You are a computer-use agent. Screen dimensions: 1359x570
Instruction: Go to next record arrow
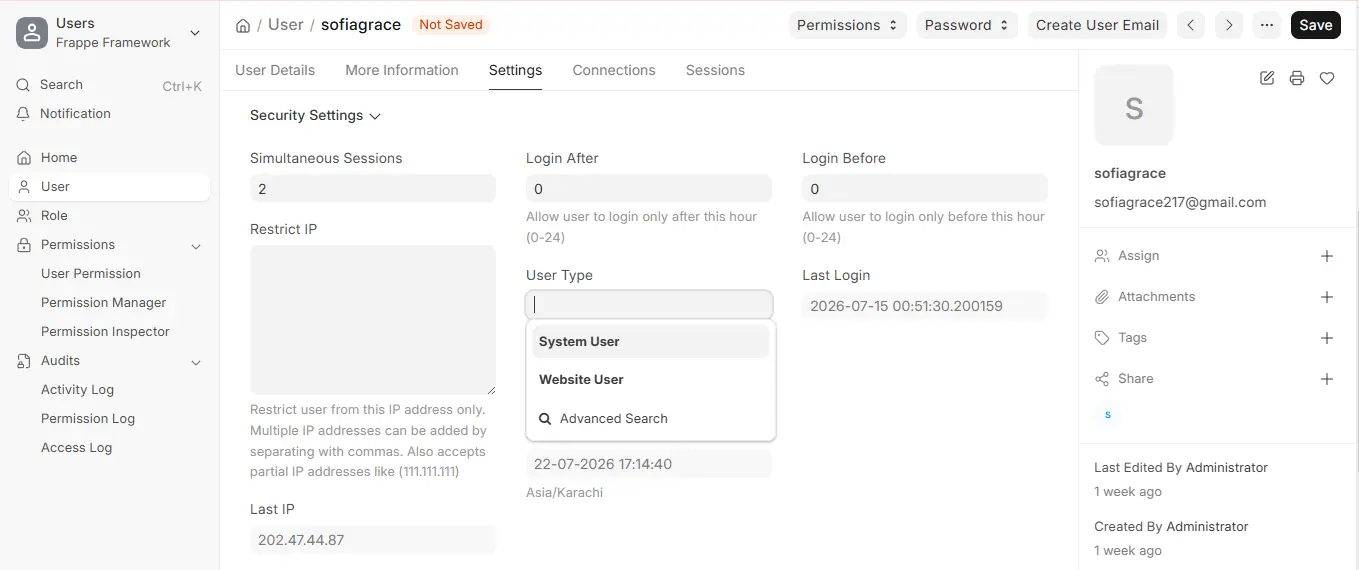1229,25
